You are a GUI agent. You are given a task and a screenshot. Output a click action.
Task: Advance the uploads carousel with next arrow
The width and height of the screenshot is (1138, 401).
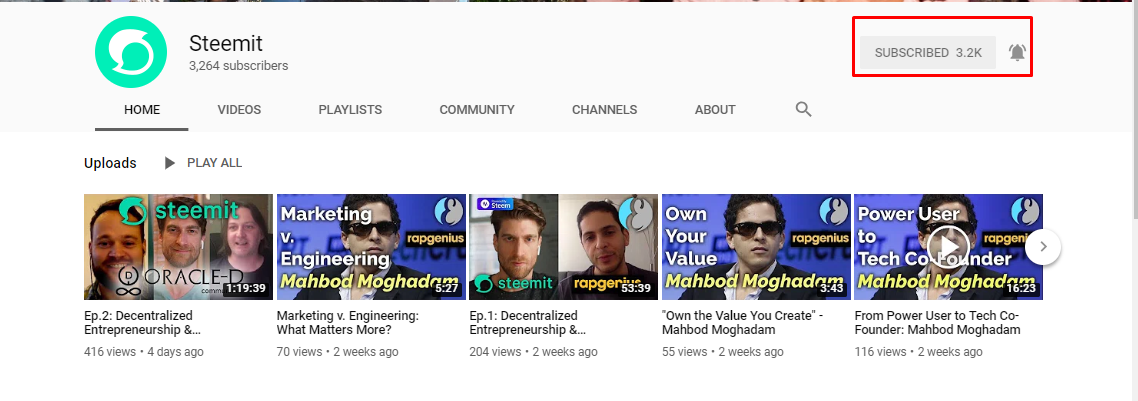tap(1043, 247)
